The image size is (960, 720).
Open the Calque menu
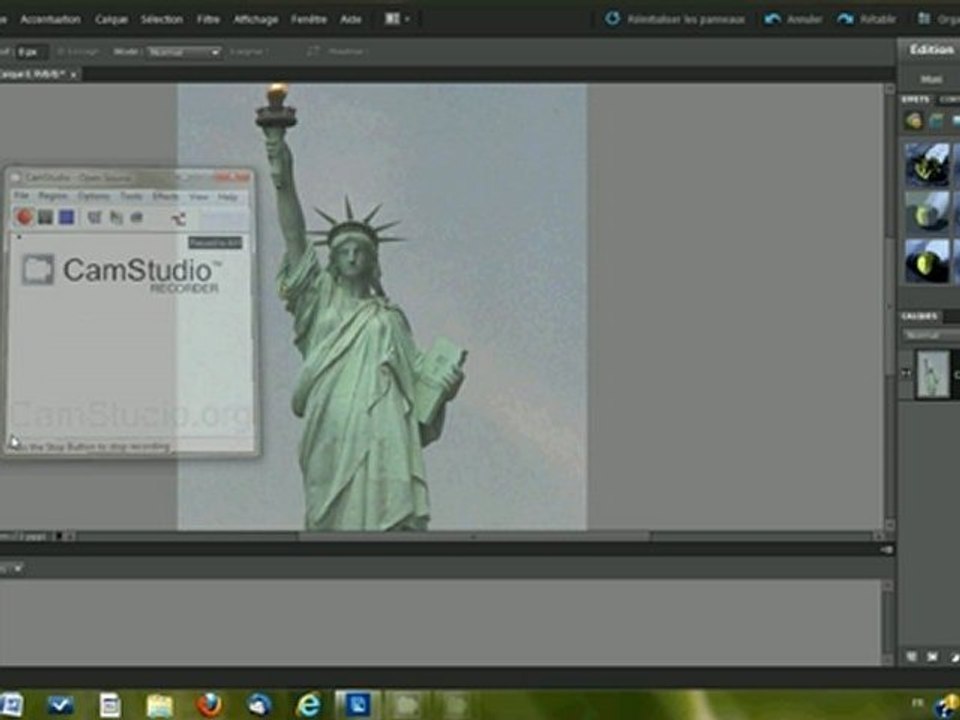coord(111,20)
